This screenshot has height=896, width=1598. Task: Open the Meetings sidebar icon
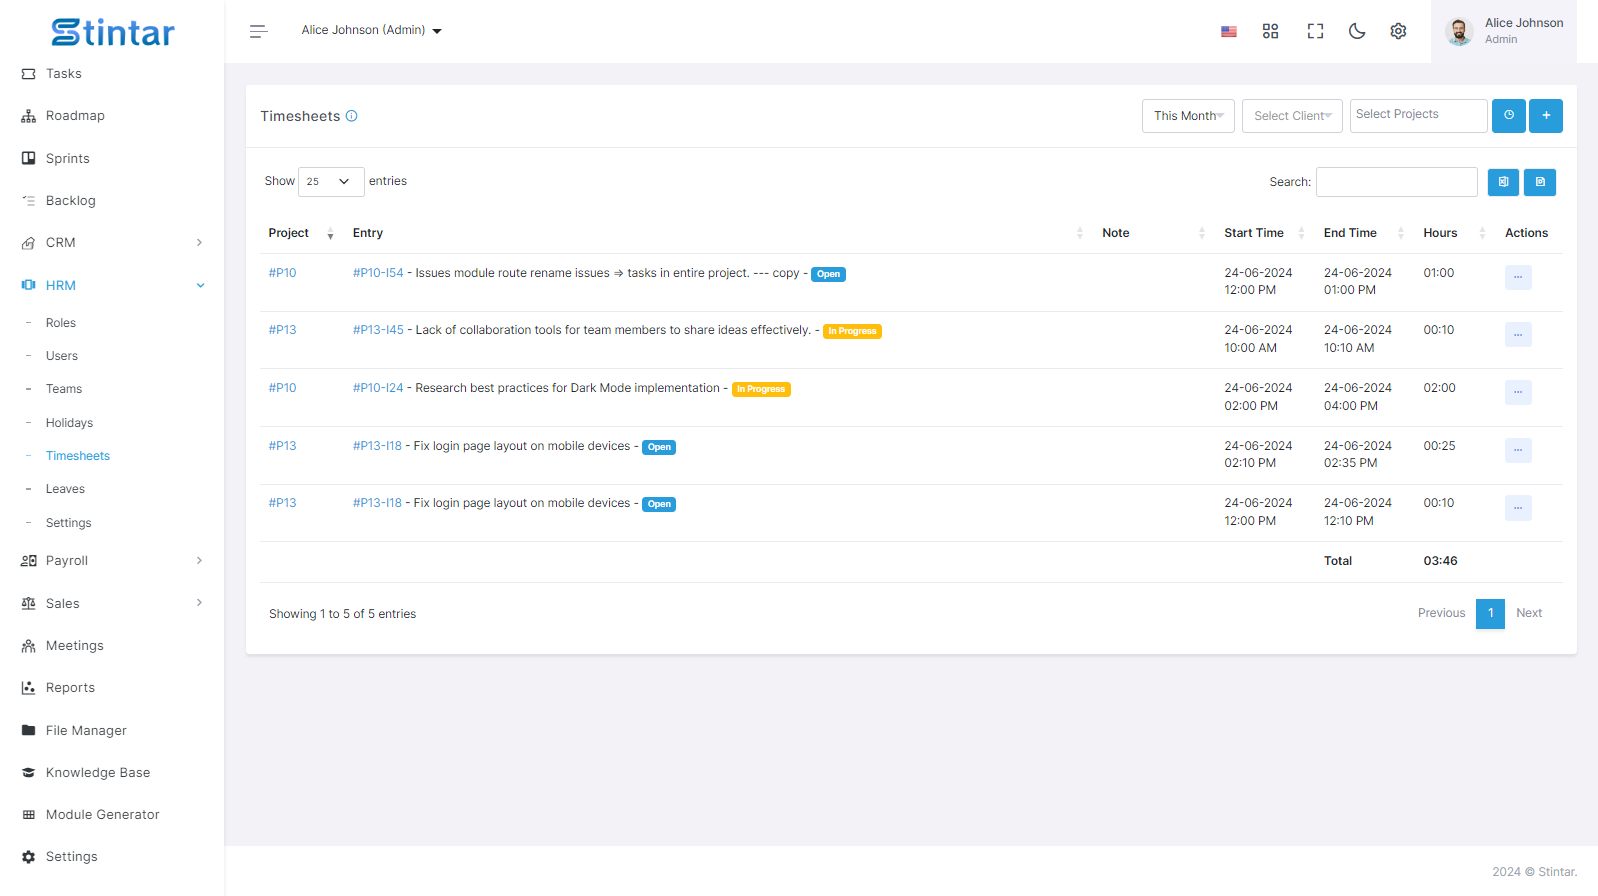click(28, 646)
